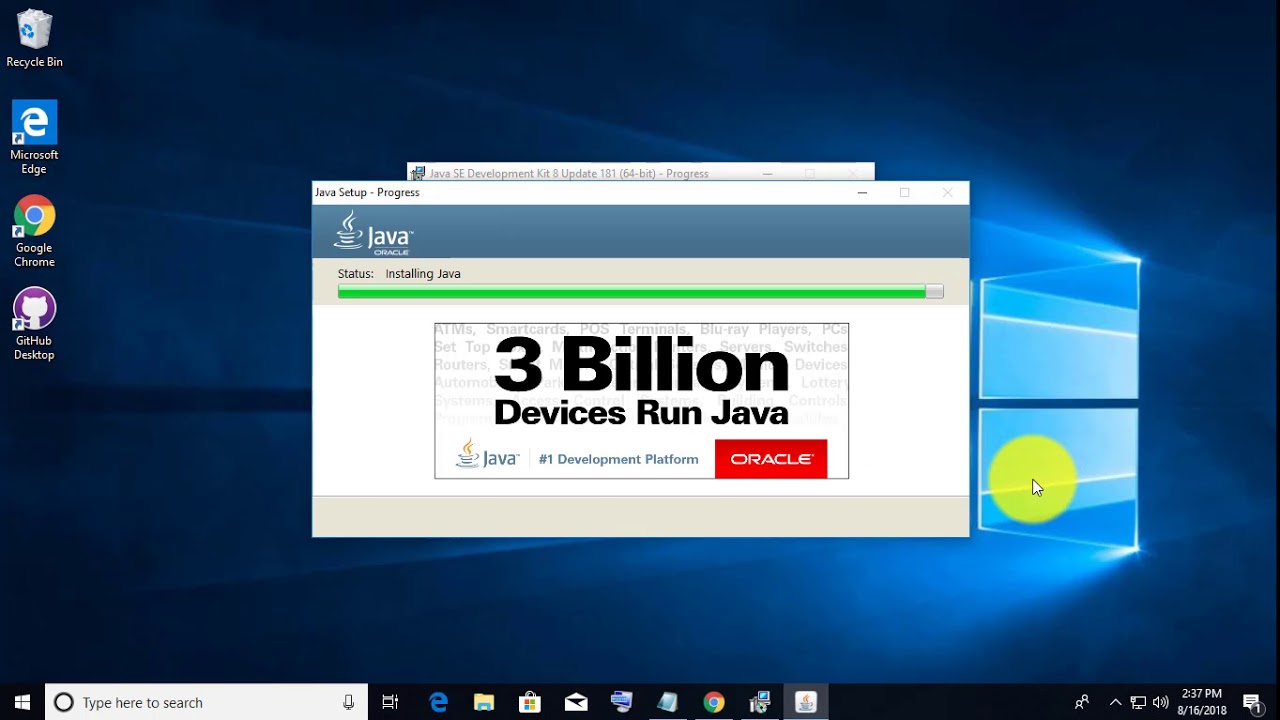Open the Mail app on the taskbar
This screenshot has width=1280, height=720.
click(x=576, y=702)
